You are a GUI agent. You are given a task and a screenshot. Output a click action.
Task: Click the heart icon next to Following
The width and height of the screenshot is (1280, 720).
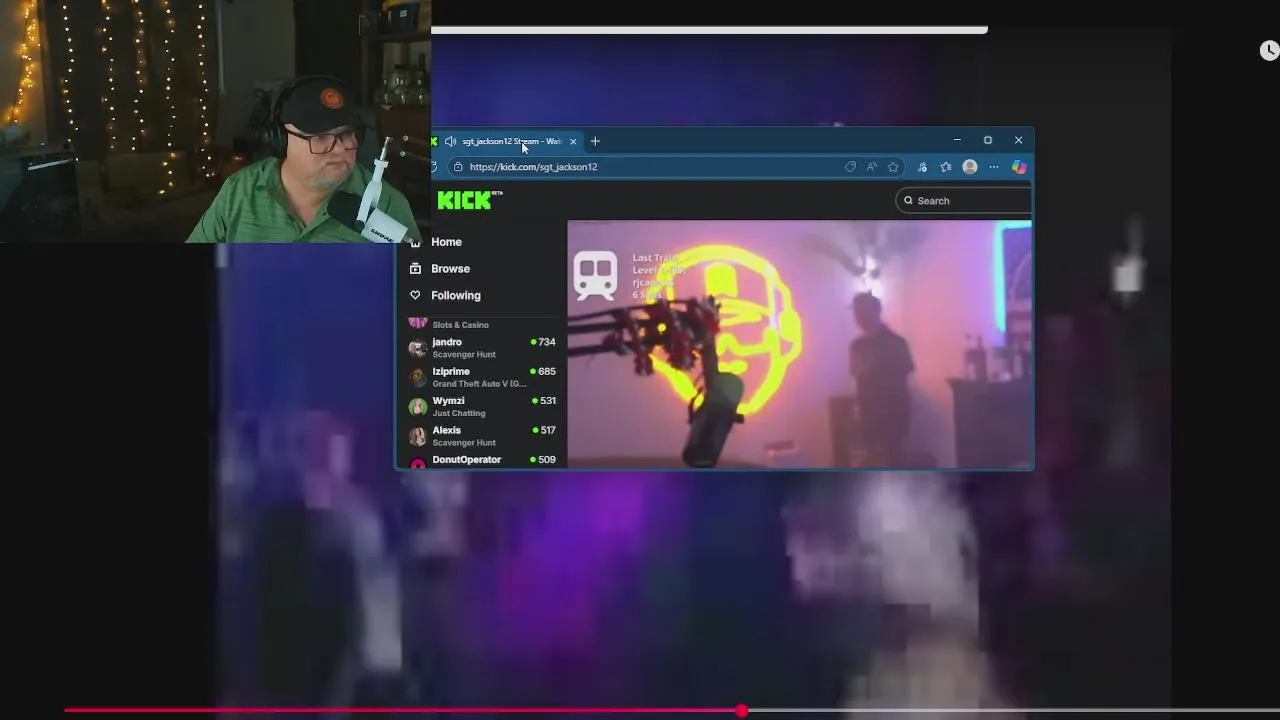point(415,296)
